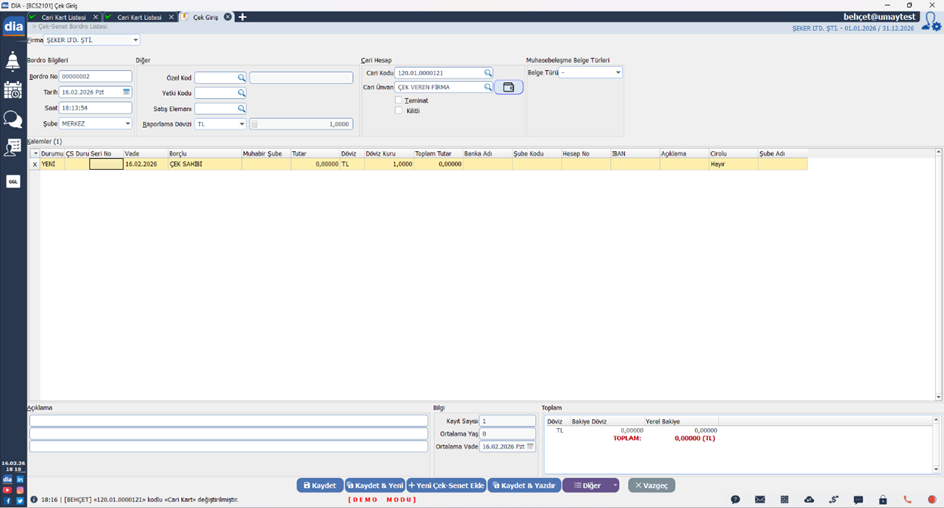Screen dimensions: 944x508
Task: Click the Bordro No input field
Action: [95, 76]
